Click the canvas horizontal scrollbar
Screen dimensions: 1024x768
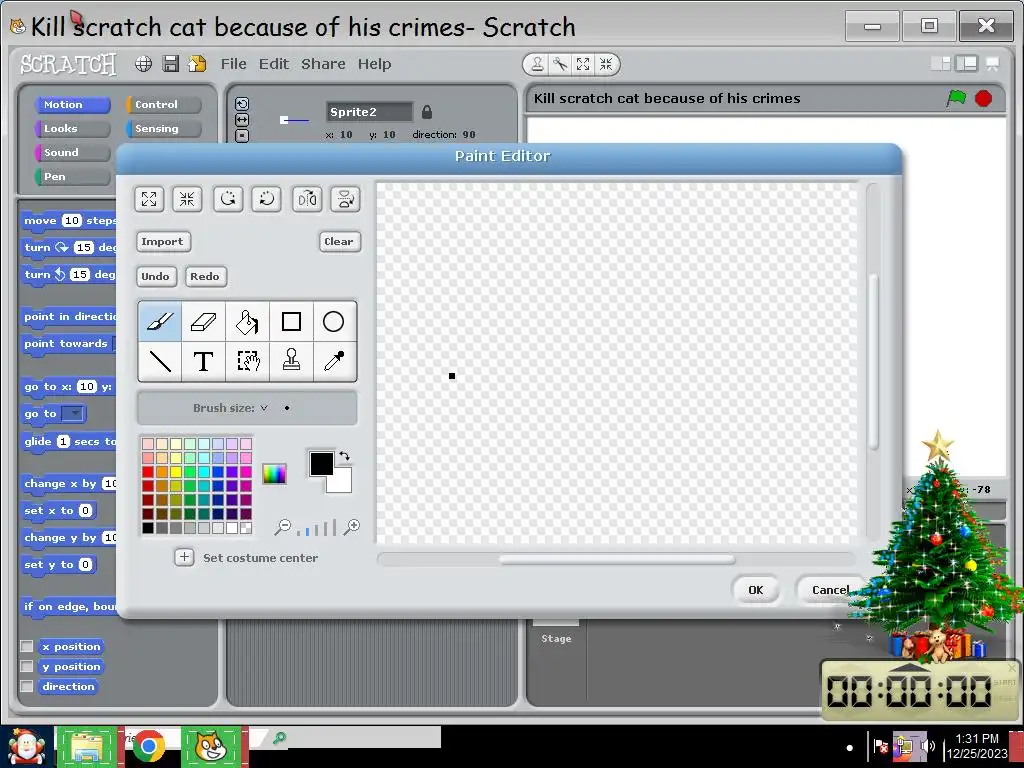point(616,559)
